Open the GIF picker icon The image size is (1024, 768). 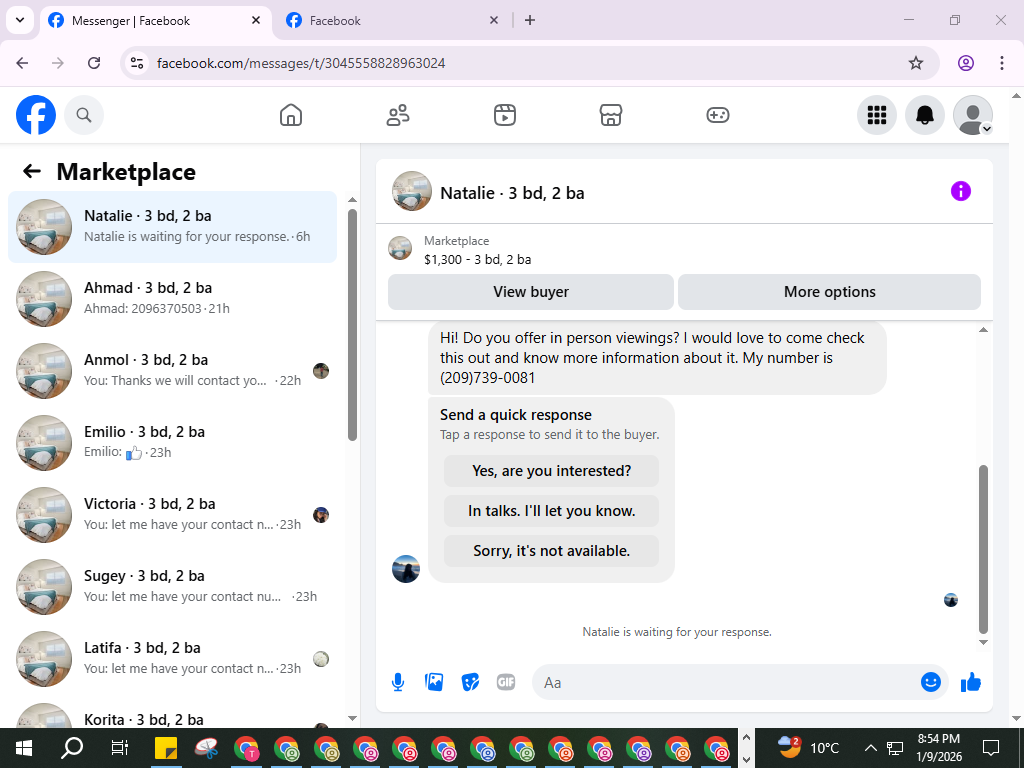pos(505,682)
